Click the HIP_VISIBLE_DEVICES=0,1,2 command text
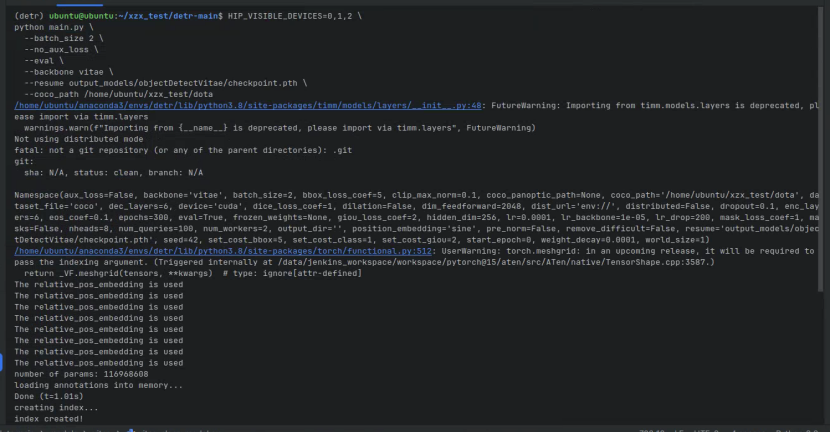 coord(290,16)
